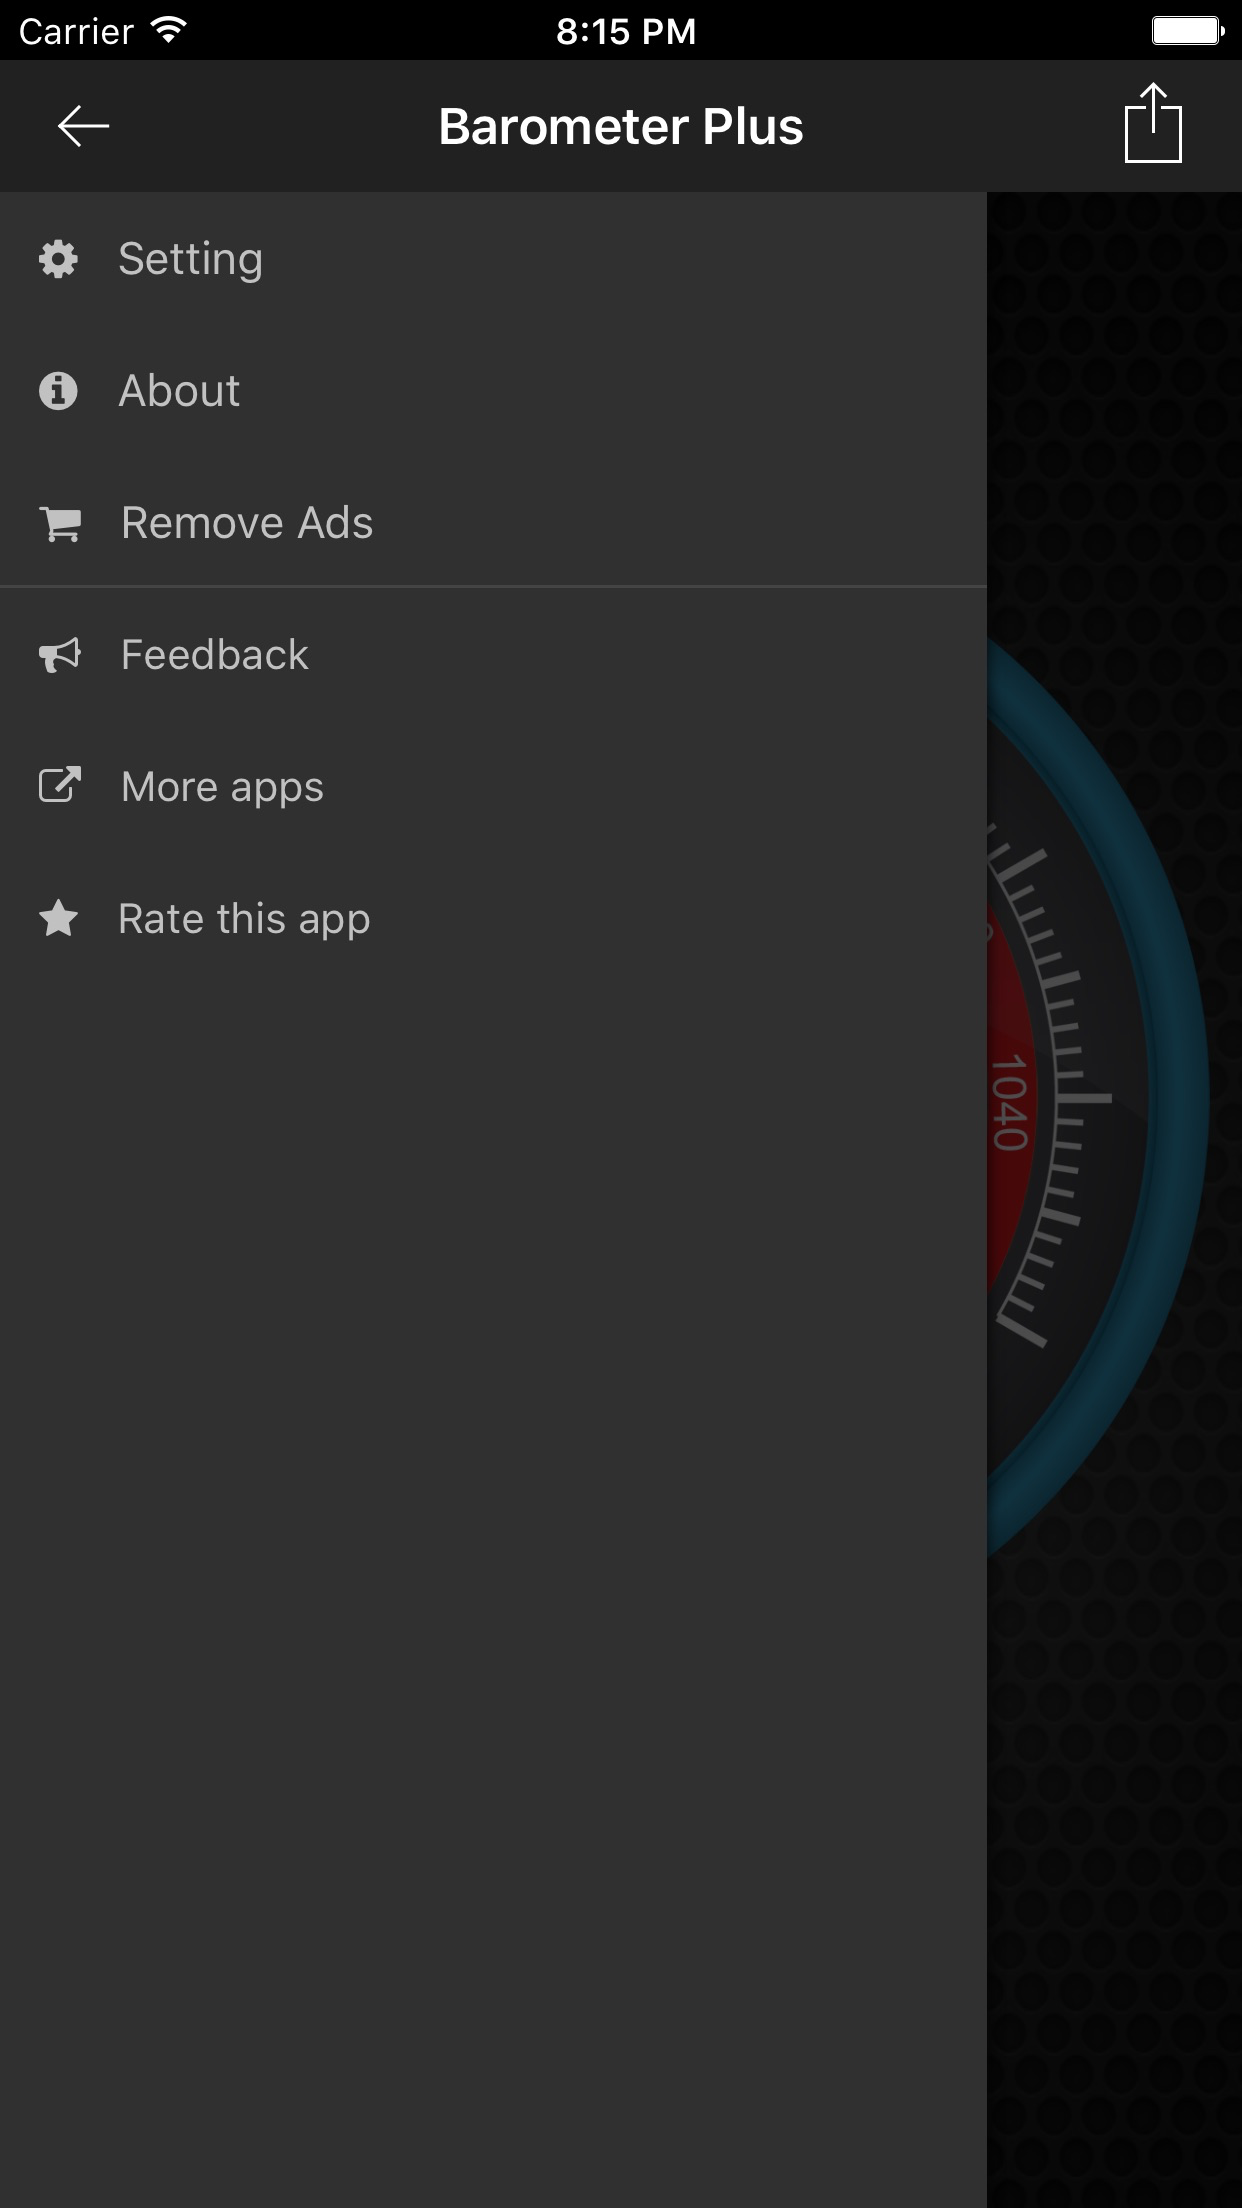Click the More apps external link icon
This screenshot has width=1242, height=2208.
[60, 785]
